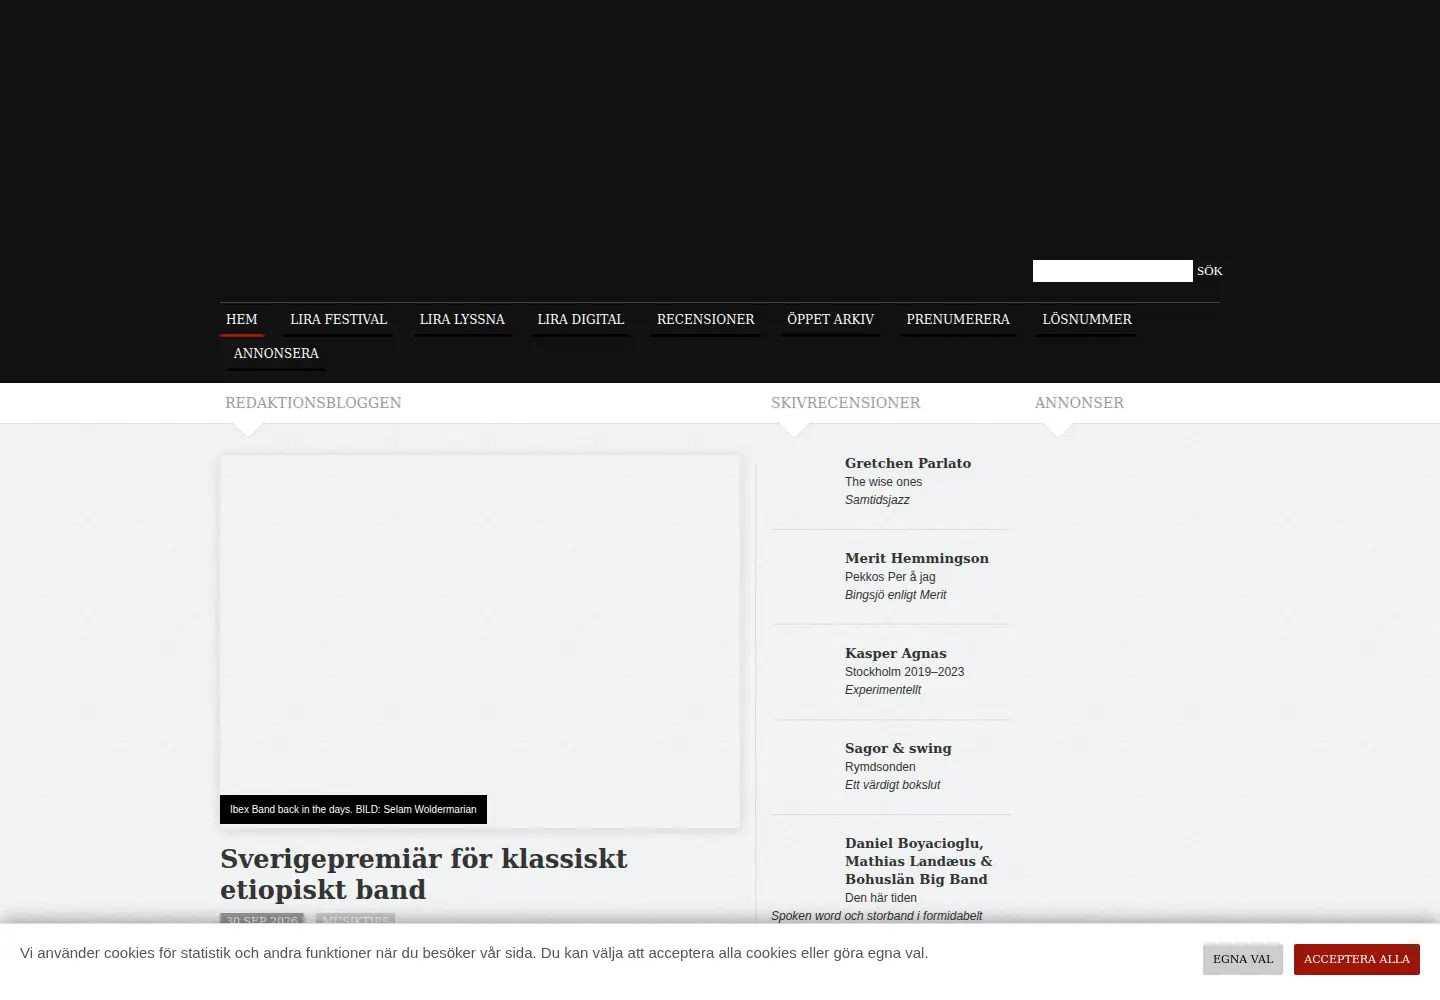The image size is (1440, 1000).
Task: Click the ANNONSER heading
Action: pos(1079,403)
